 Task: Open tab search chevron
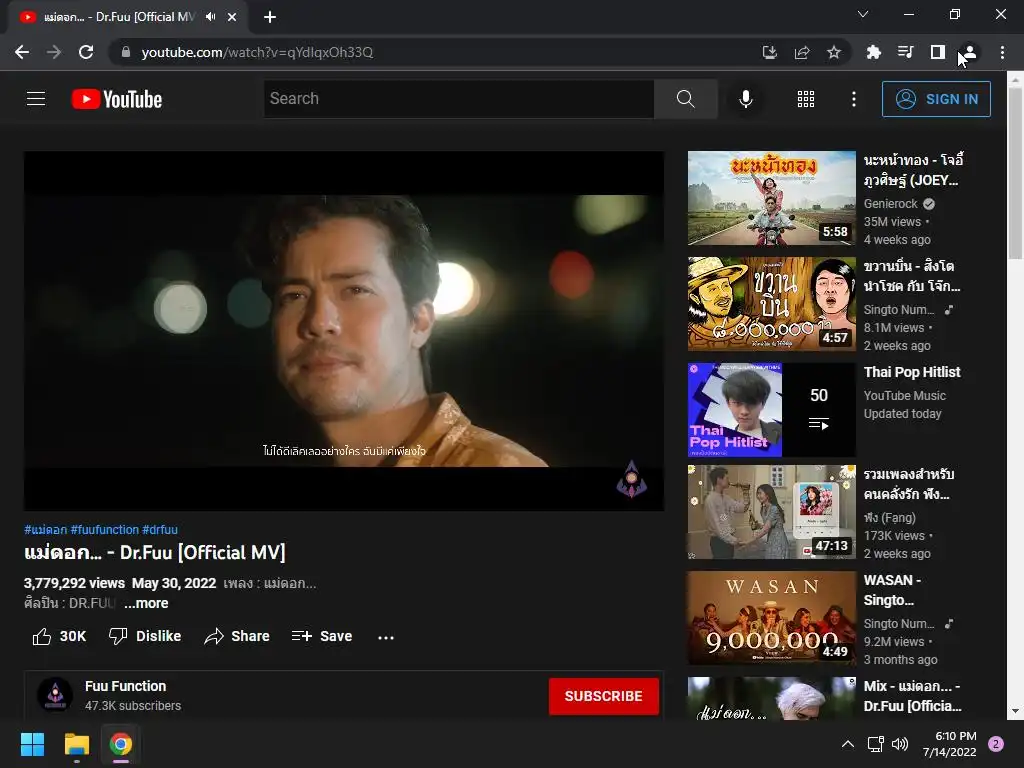[863, 14]
